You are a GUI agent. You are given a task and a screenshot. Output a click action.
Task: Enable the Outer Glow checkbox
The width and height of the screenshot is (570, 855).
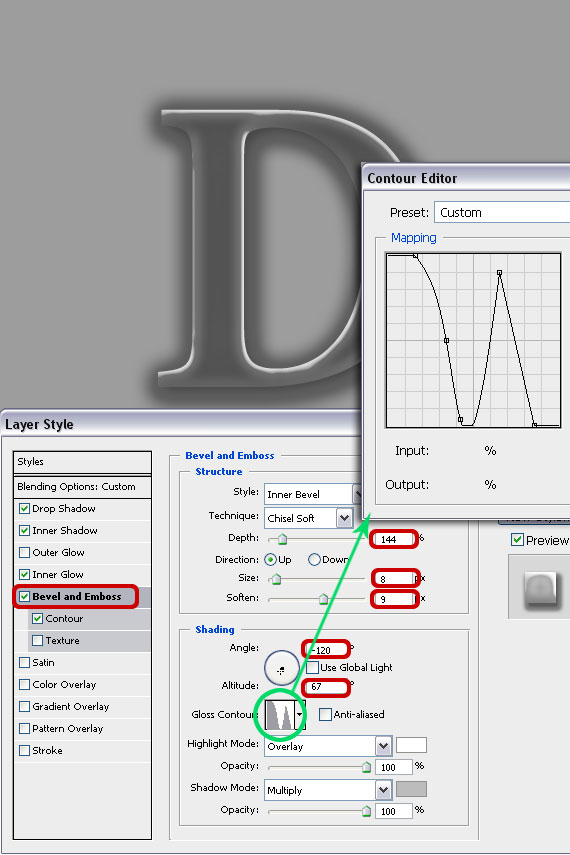(x=25, y=552)
